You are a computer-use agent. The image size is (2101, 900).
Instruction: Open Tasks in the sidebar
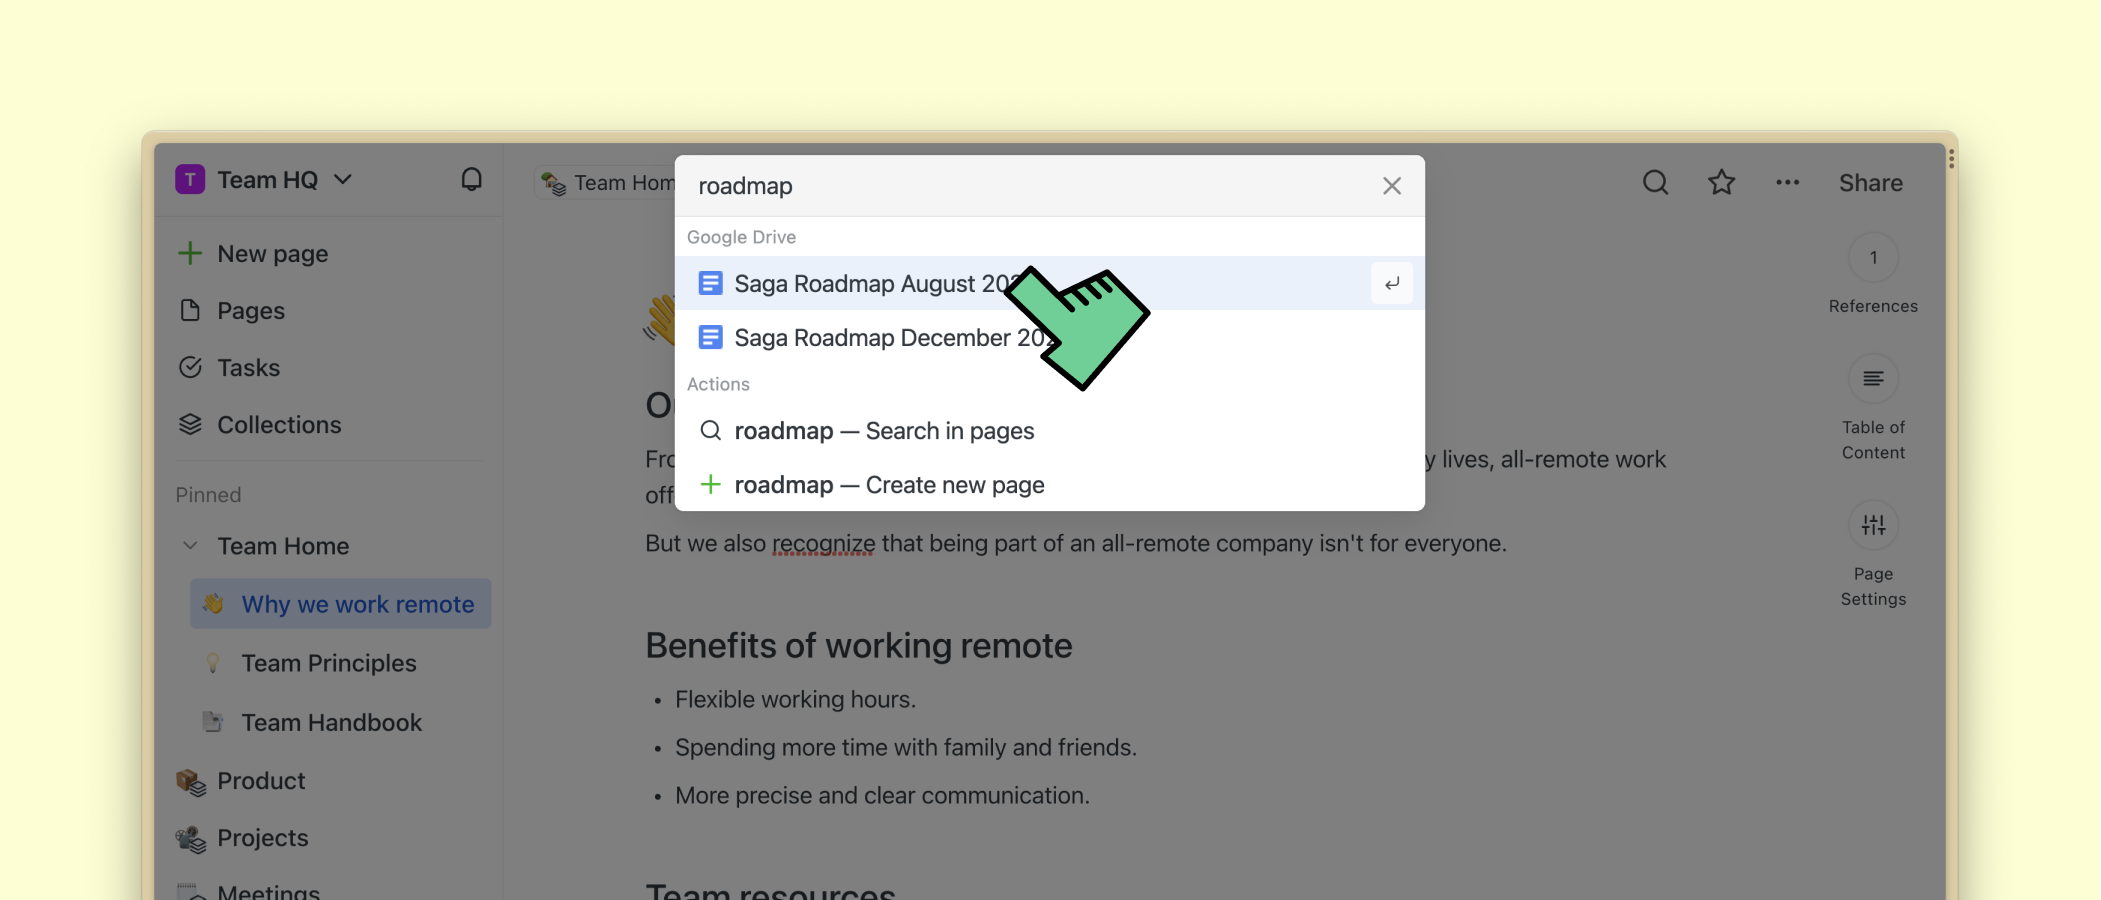pos(248,368)
